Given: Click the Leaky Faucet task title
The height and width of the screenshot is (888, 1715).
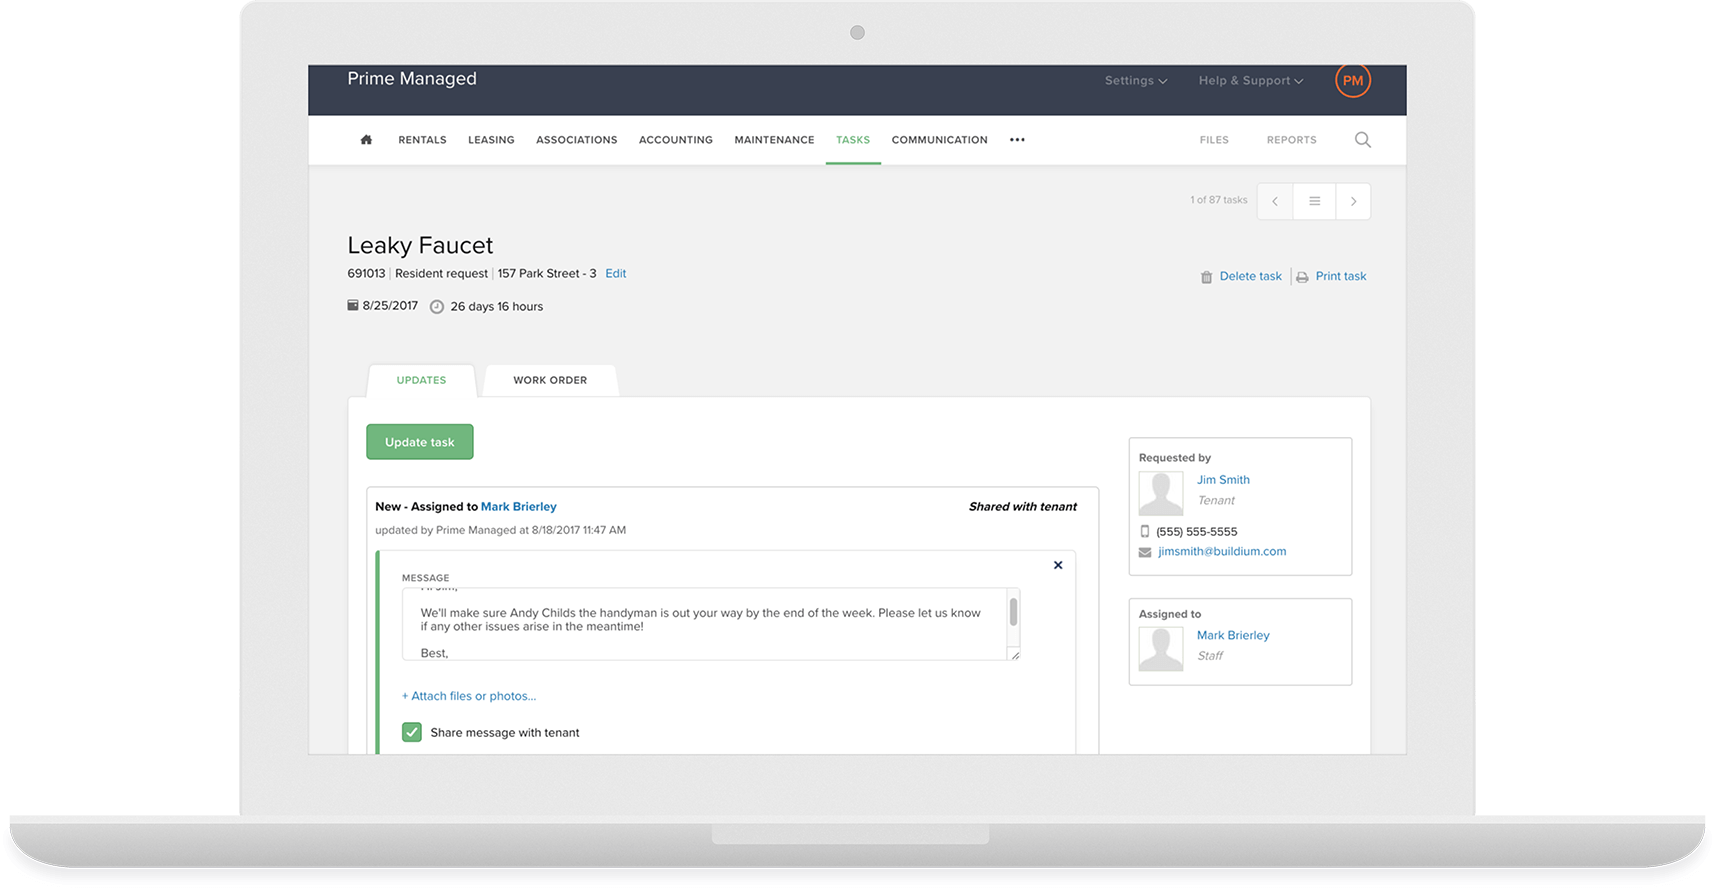Looking at the screenshot, I should (420, 246).
